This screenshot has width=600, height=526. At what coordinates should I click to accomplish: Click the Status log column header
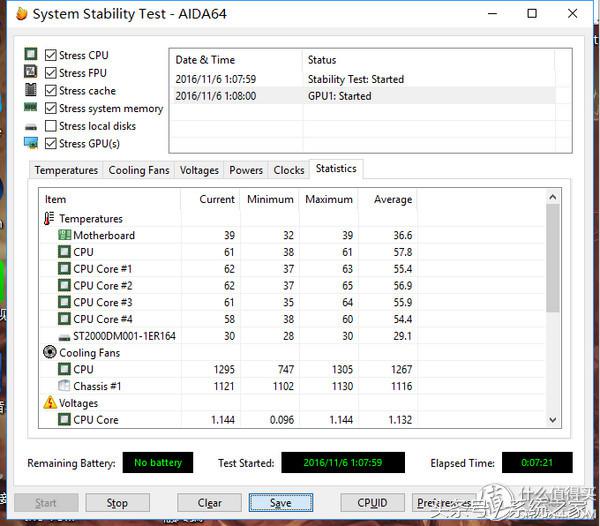[428, 60]
